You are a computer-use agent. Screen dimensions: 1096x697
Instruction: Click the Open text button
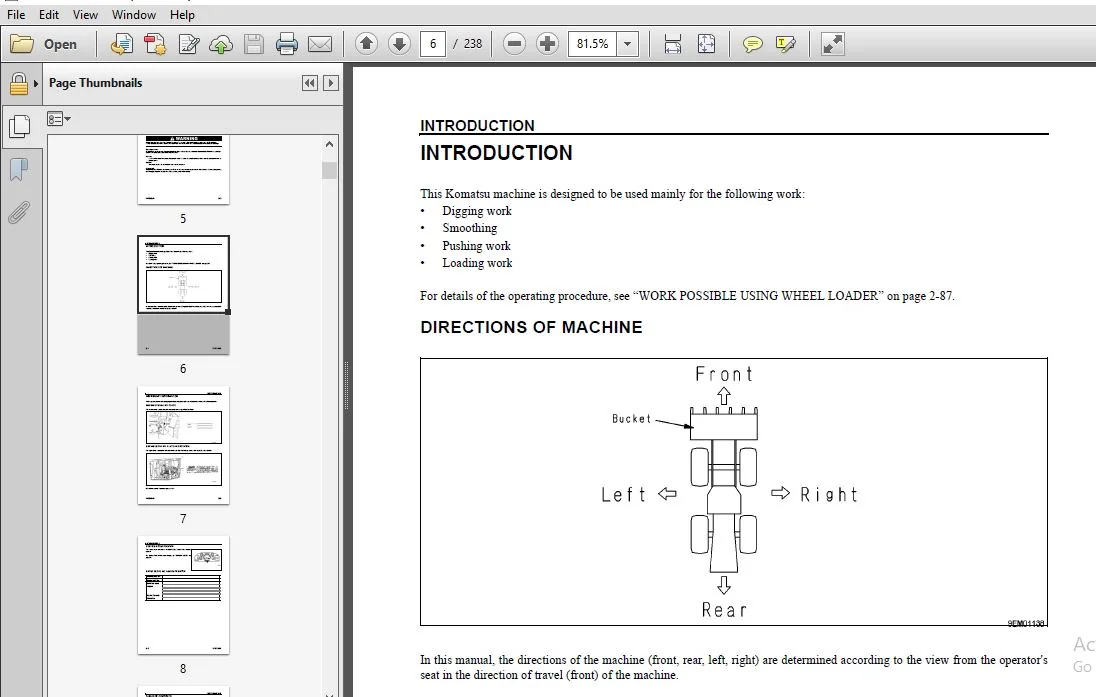(x=60, y=44)
